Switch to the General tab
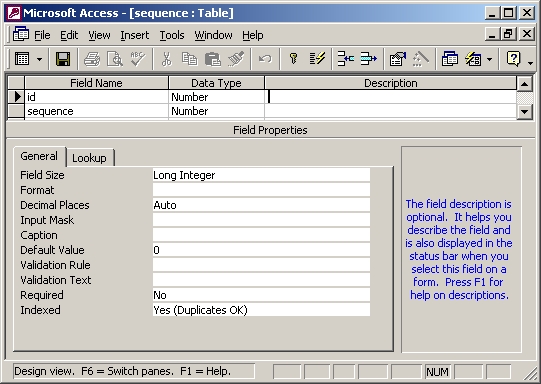 click(x=39, y=156)
